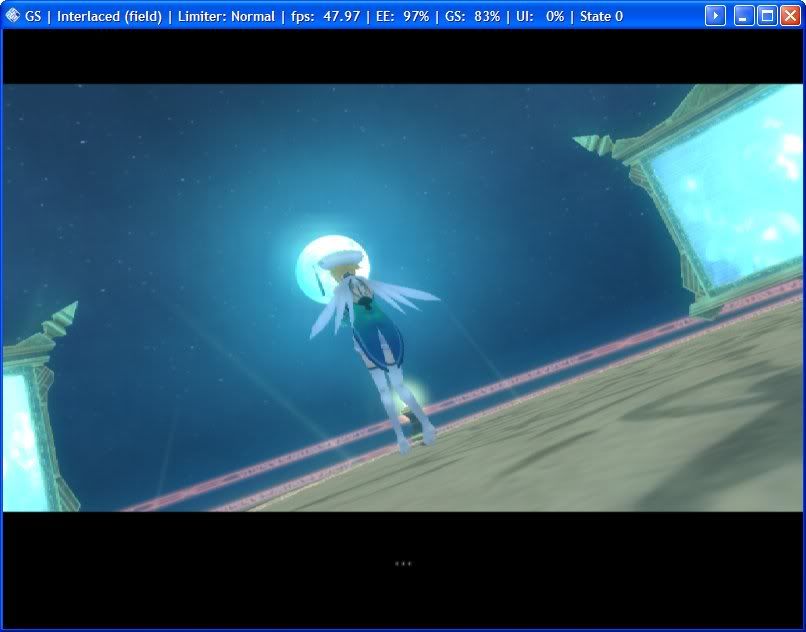Click the "State 0" title bar text
This screenshot has height=632, width=806.
click(601, 17)
